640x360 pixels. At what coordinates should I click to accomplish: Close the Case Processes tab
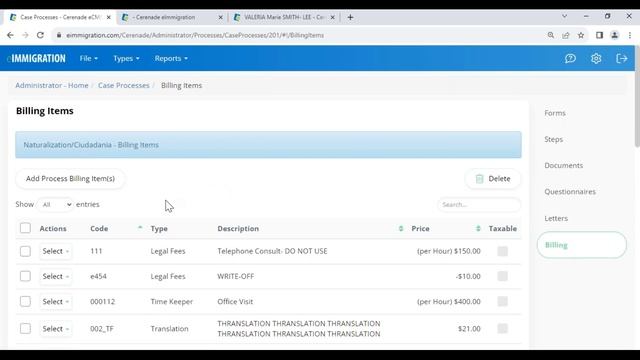[109, 17]
